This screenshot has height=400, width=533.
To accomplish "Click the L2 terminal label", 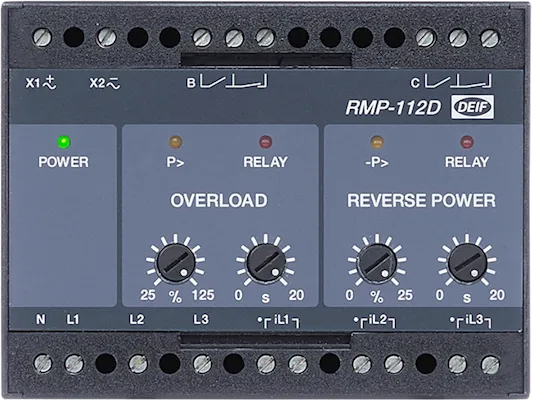I will pos(137,319).
